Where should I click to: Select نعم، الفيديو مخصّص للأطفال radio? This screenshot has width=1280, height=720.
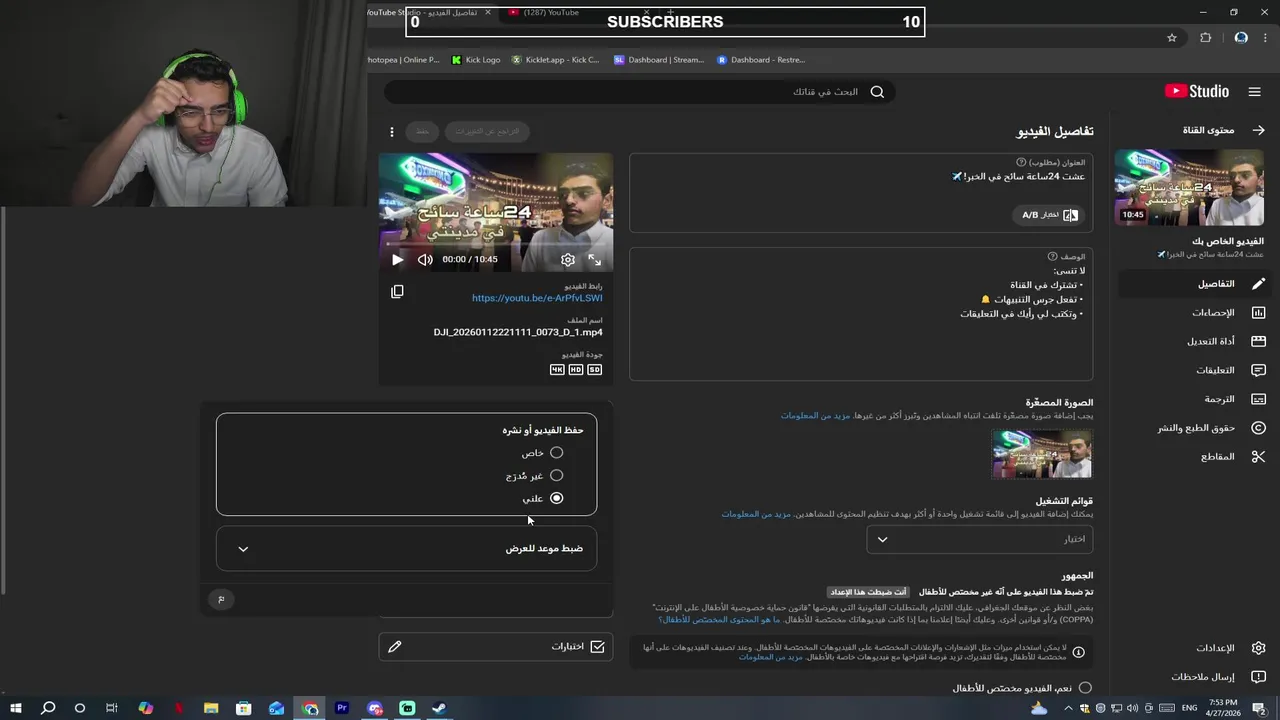(1085, 688)
